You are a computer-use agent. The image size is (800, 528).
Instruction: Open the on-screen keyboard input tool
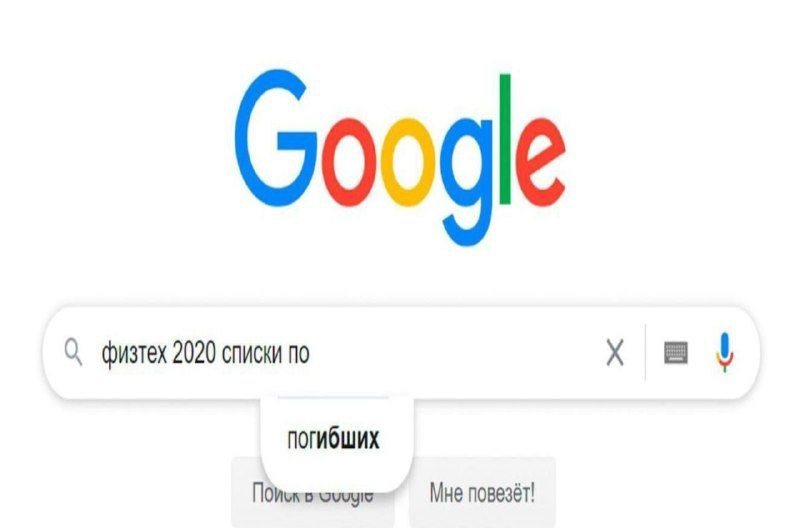[x=676, y=353]
